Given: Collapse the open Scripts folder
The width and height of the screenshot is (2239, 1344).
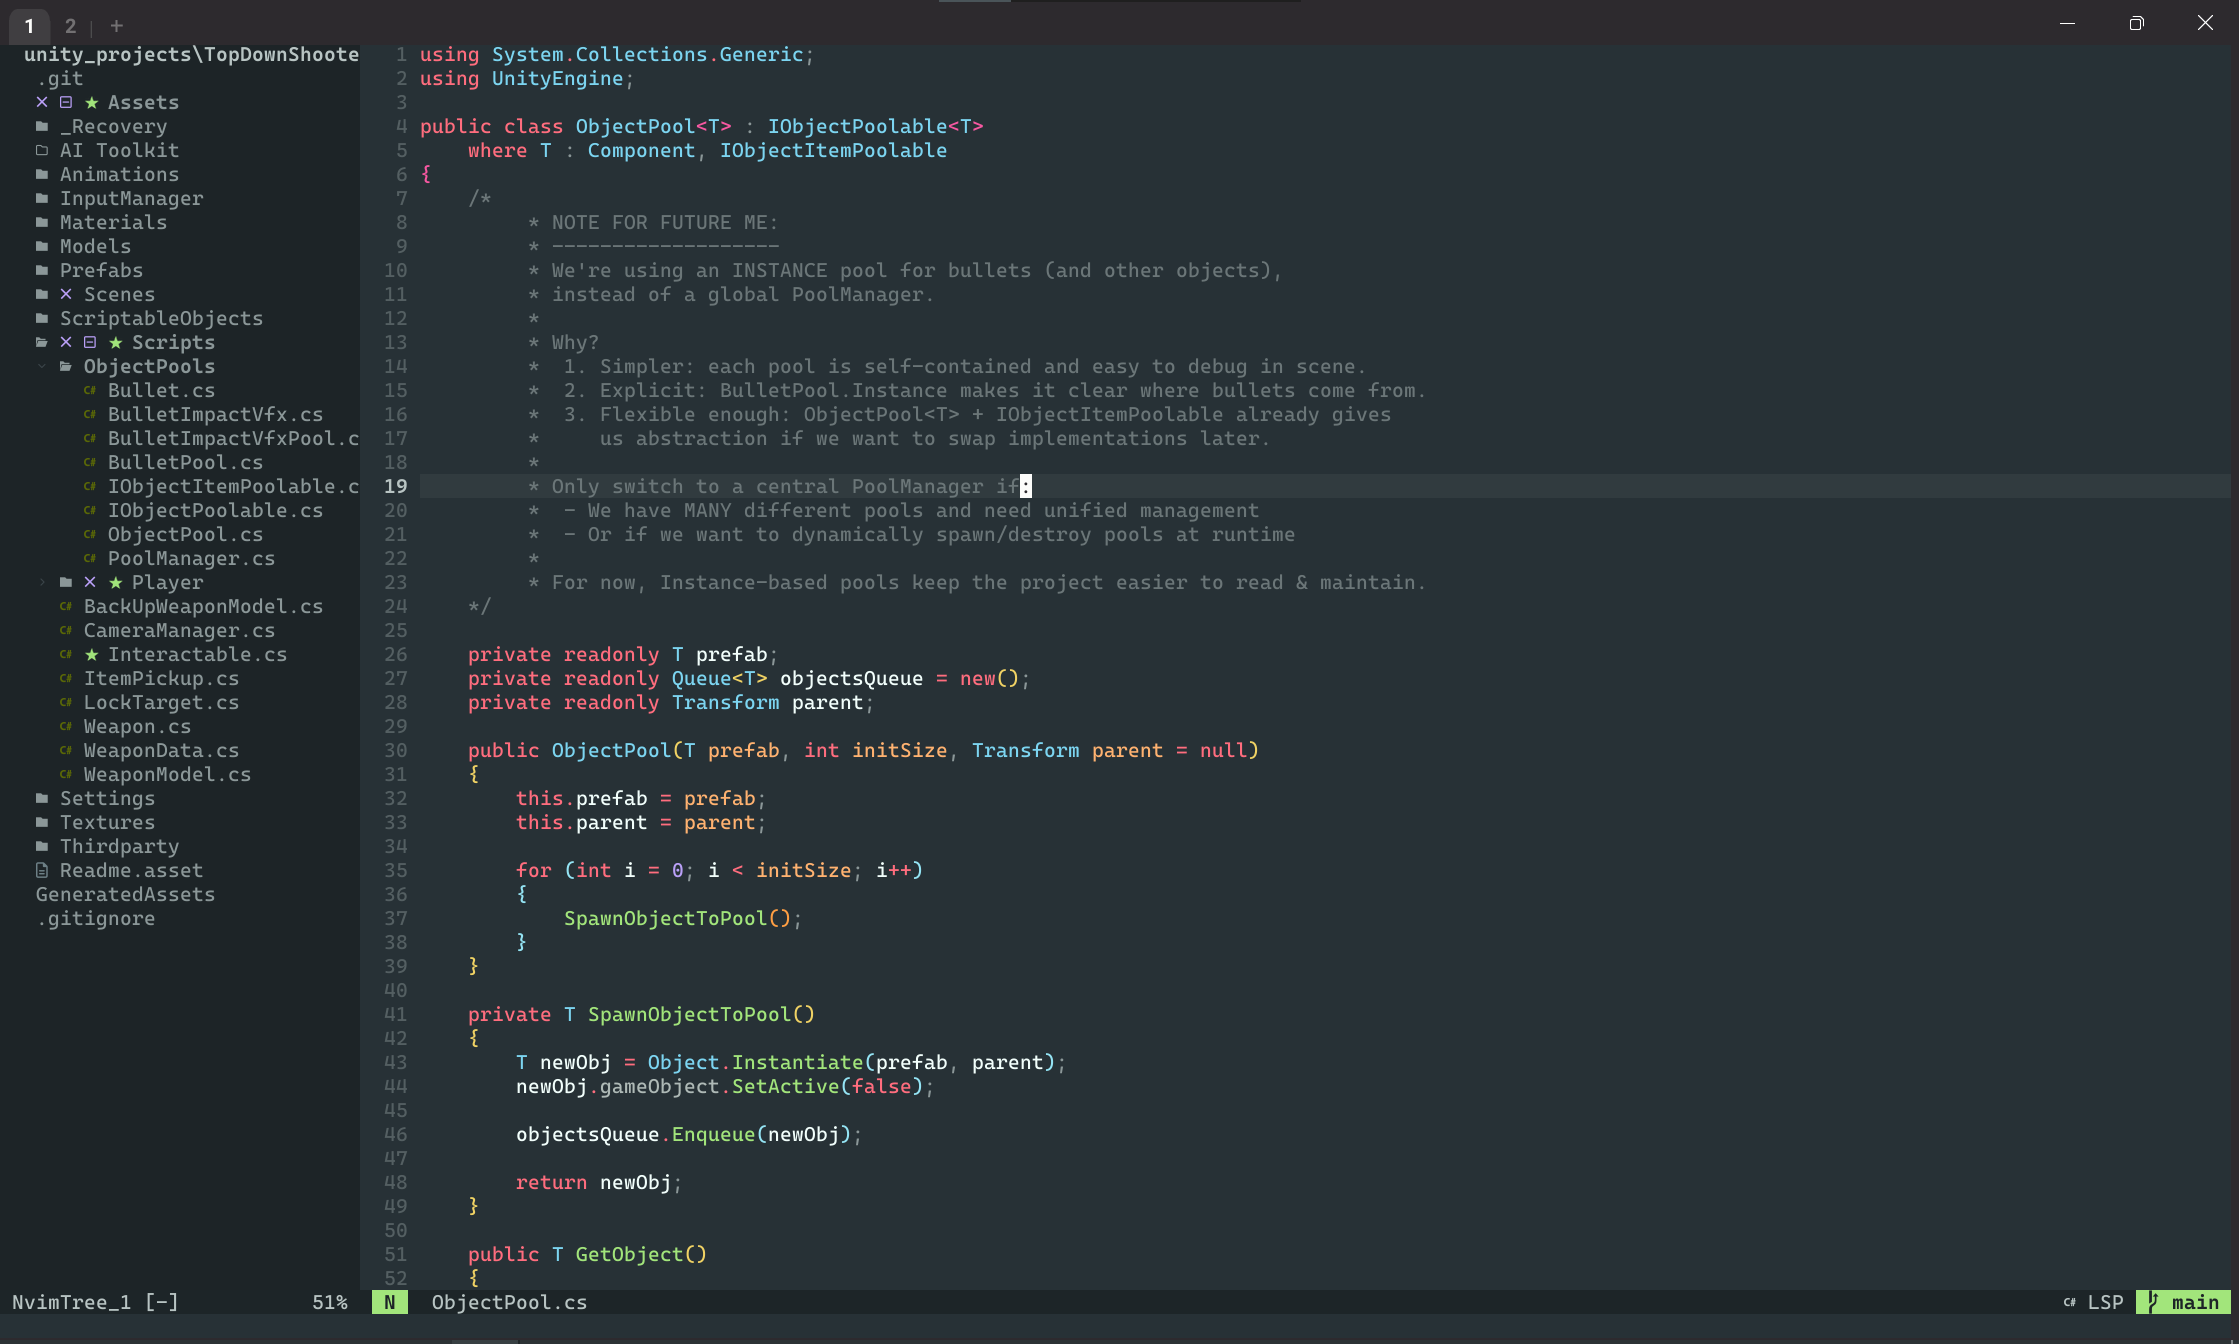Looking at the screenshot, I should pos(42,342).
